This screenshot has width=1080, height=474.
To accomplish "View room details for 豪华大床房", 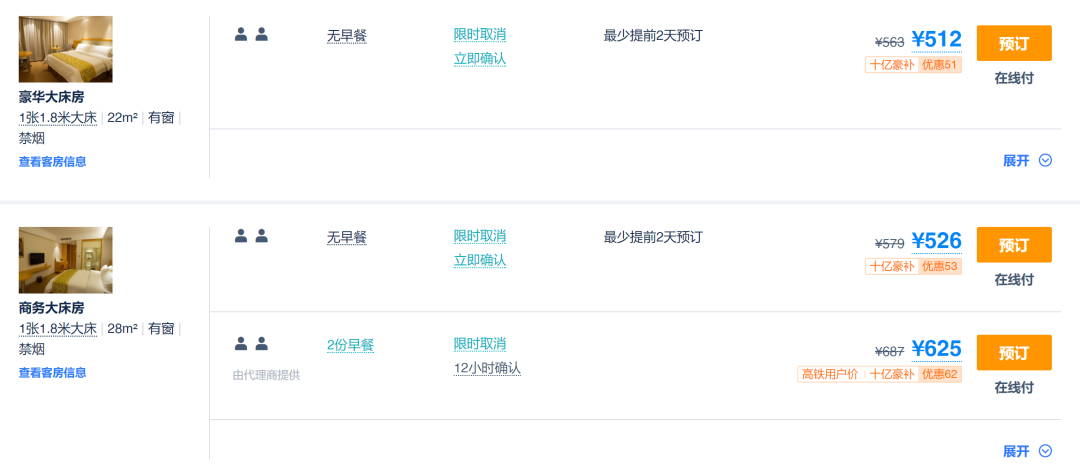I will pos(52,162).
